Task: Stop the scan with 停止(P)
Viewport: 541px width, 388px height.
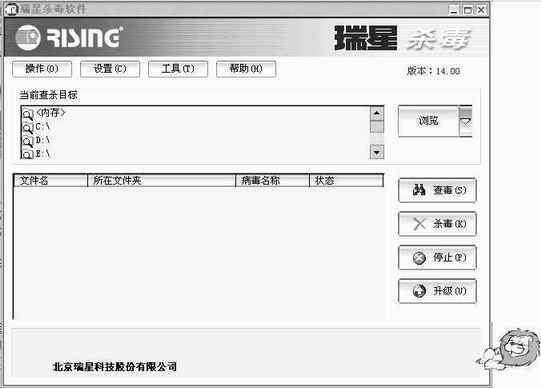Action: point(437,257)
